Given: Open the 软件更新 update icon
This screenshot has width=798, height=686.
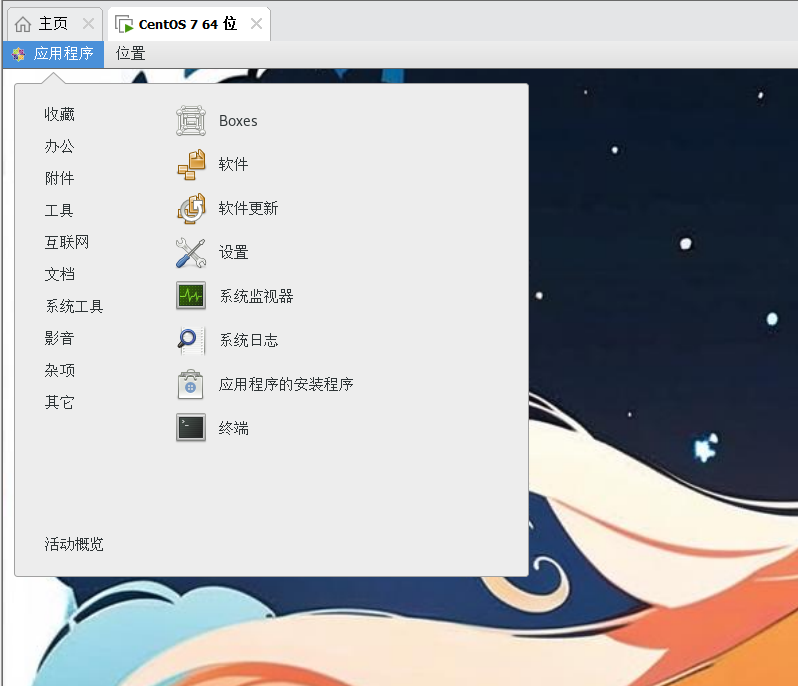Looking at the screenshot, I should [x=190, y=209].
